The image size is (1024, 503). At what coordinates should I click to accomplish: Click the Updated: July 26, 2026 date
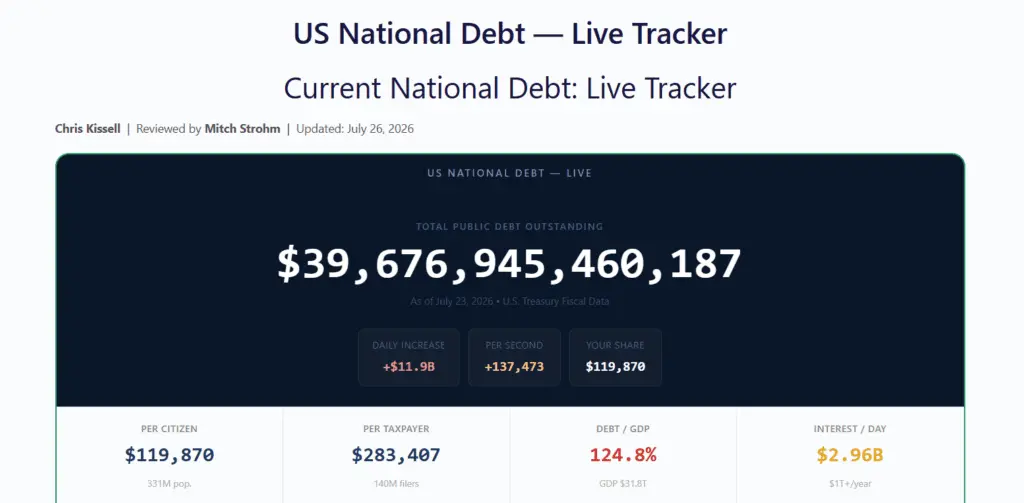click(355, 129)
